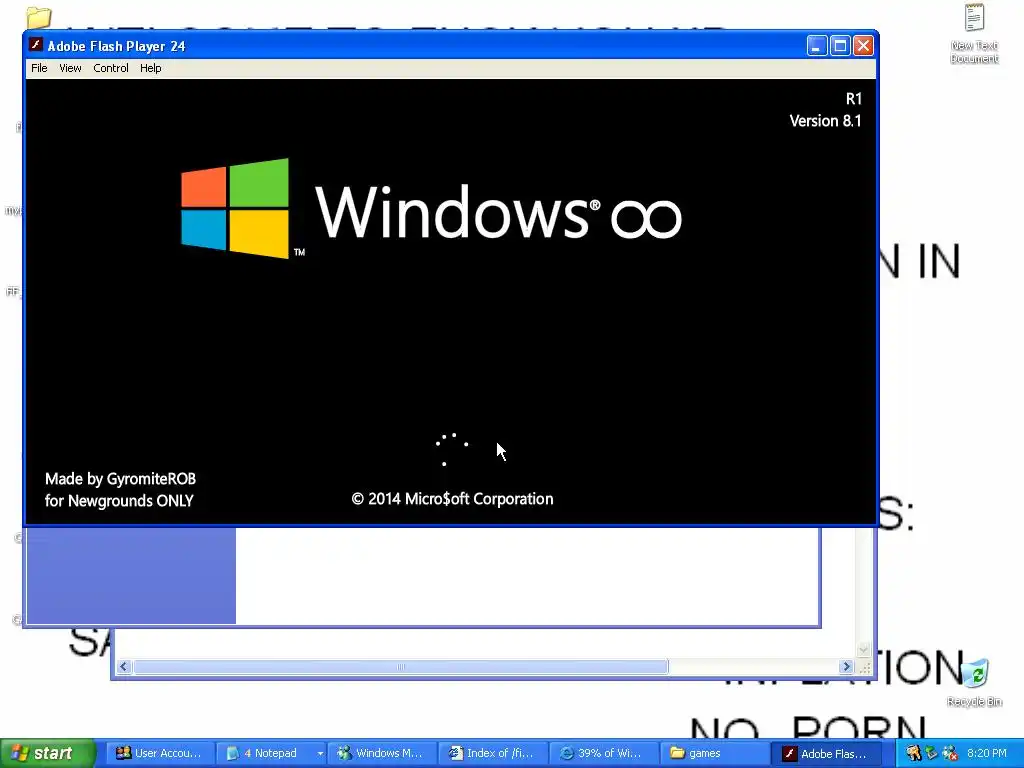The height and width of the screenshot is (768, 1024).
Task: Click the "for Newgrounds ONLY" text
Action: [119, 501]
